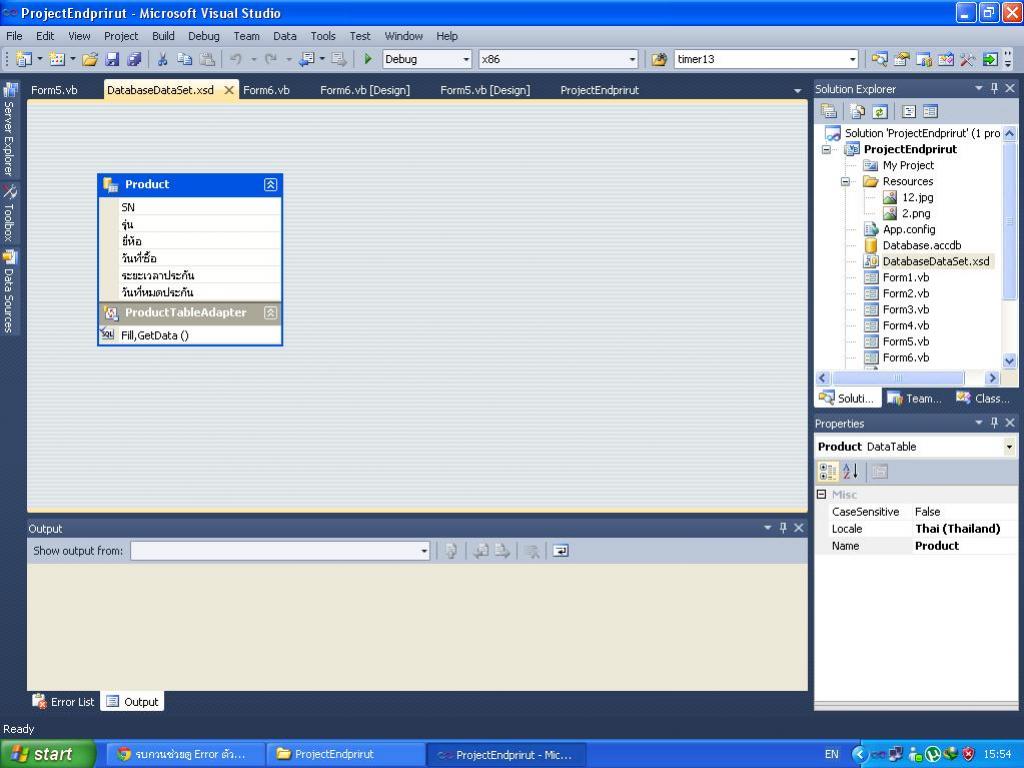Click the Open File folder icon
Screen dimensions: 1024x768
[90, 59]
